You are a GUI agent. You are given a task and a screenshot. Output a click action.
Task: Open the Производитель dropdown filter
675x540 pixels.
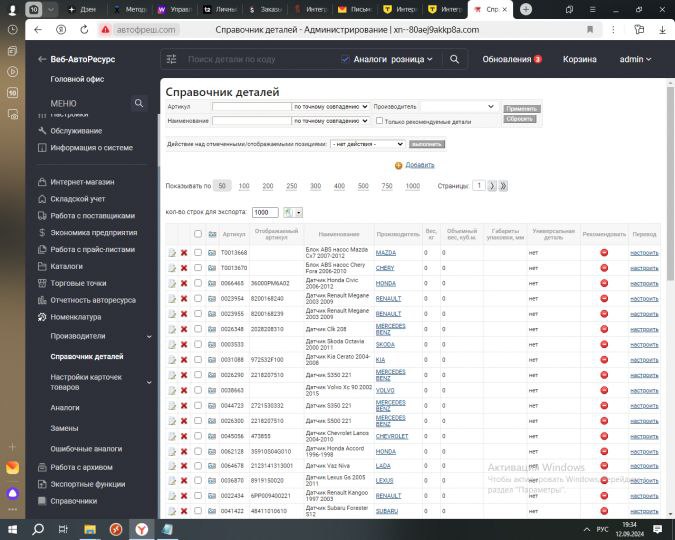tap(458, 106)
